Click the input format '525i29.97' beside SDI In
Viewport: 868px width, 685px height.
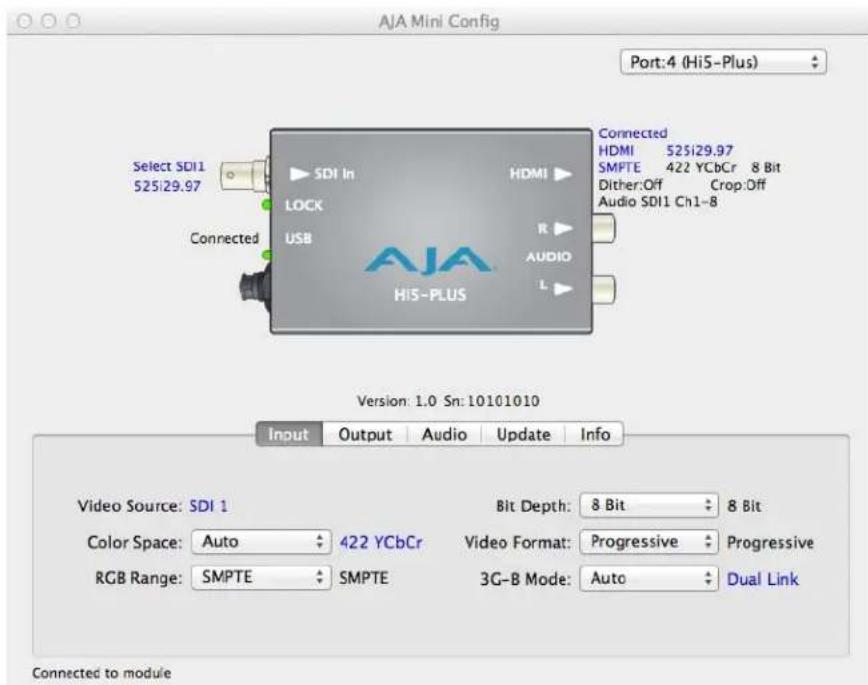167,186
